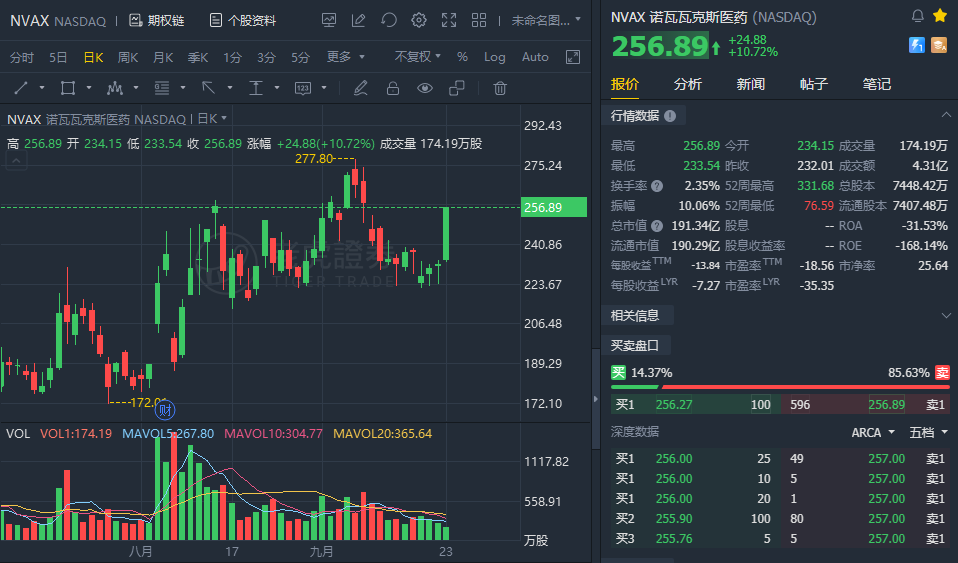This screenshot has height=563, width=958.
Task: Click the help icon beside 换手率
Action: click(657, 186)
